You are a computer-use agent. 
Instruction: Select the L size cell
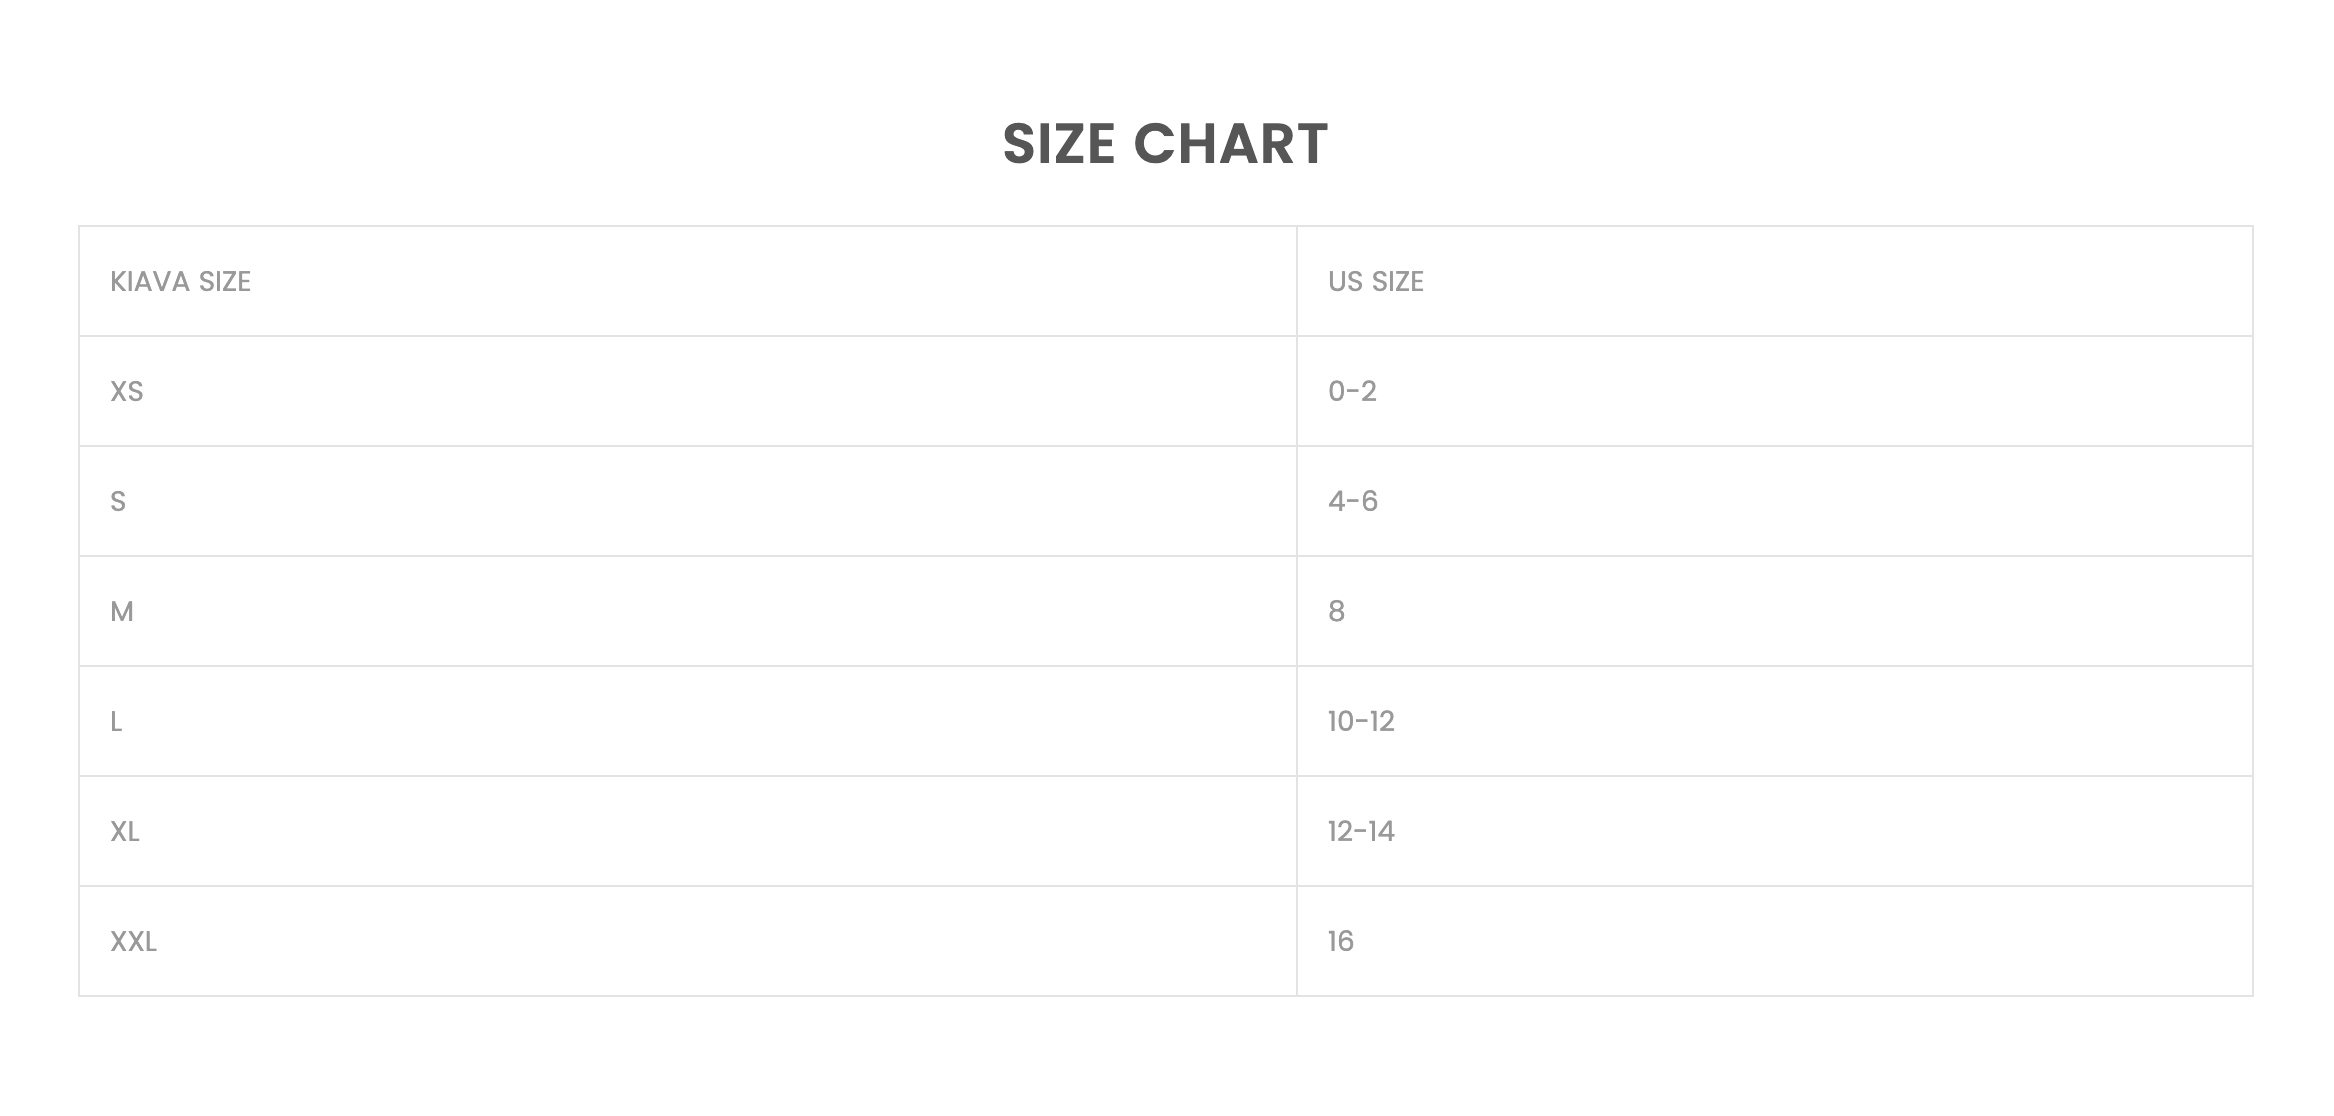(x=116, y=722)
